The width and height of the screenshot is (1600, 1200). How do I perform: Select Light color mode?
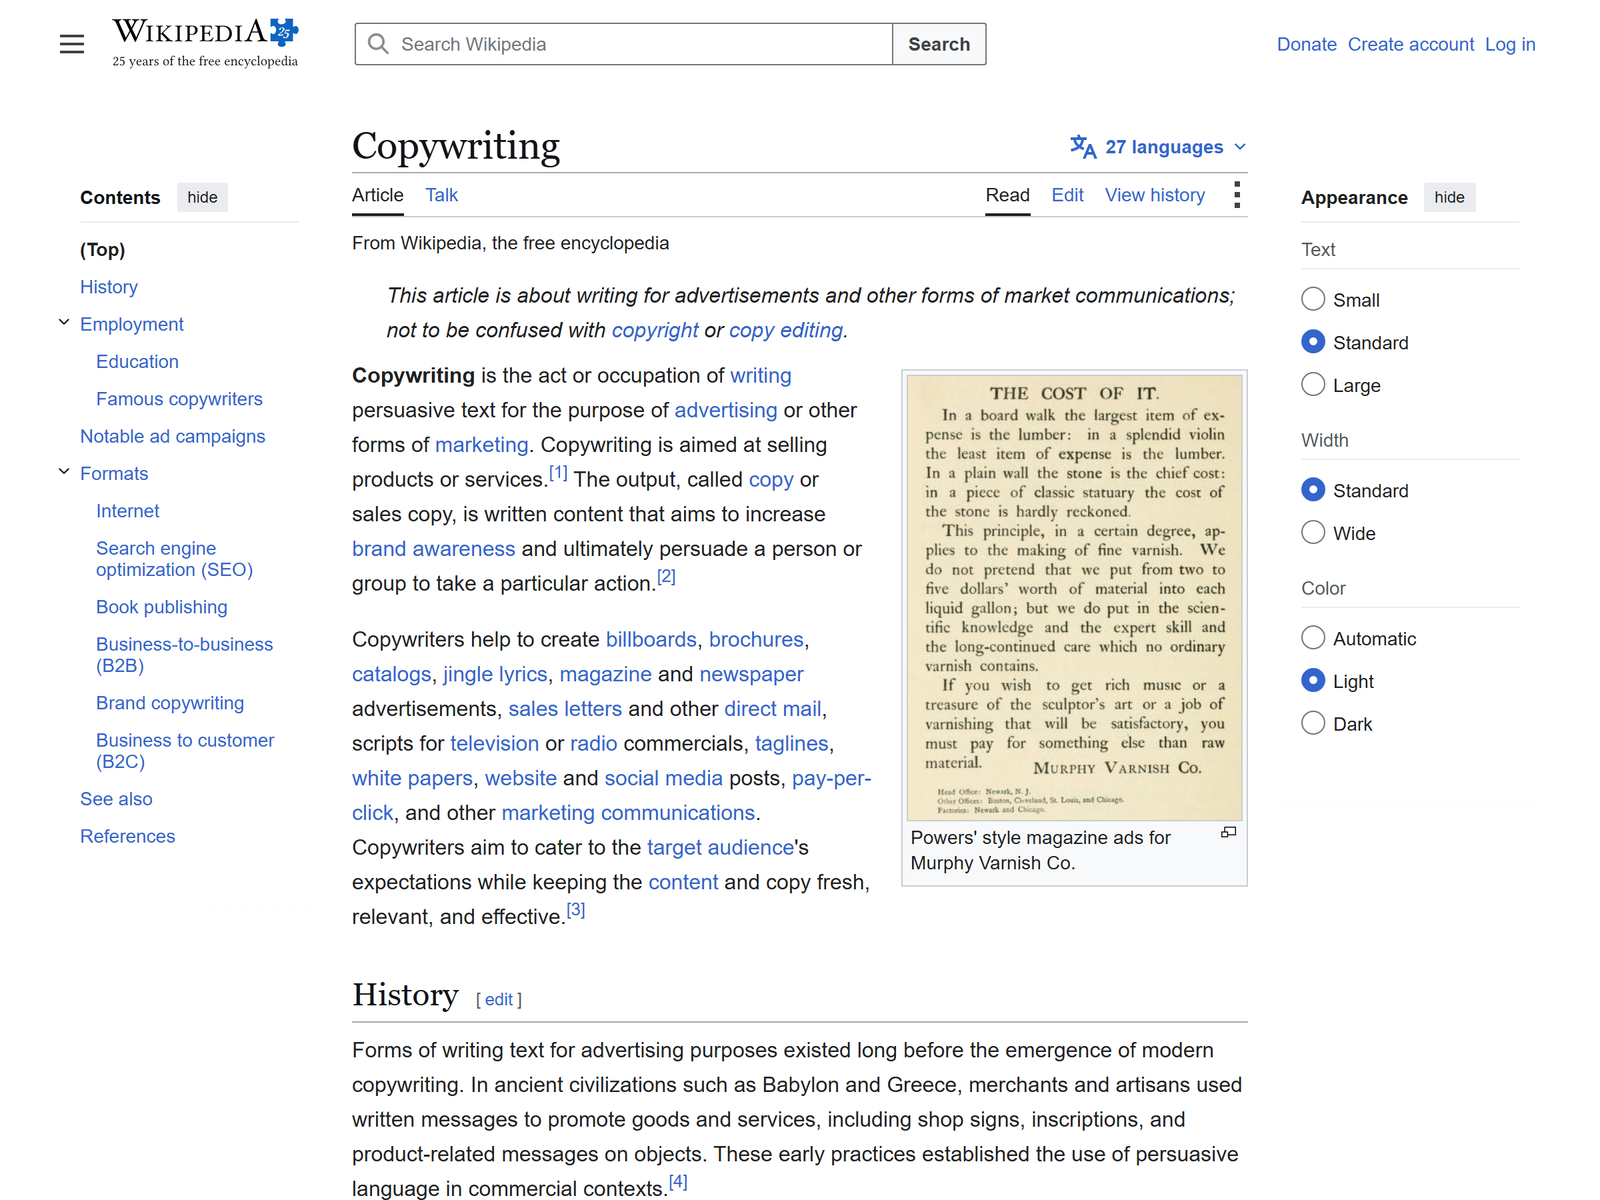point(1313,681)
